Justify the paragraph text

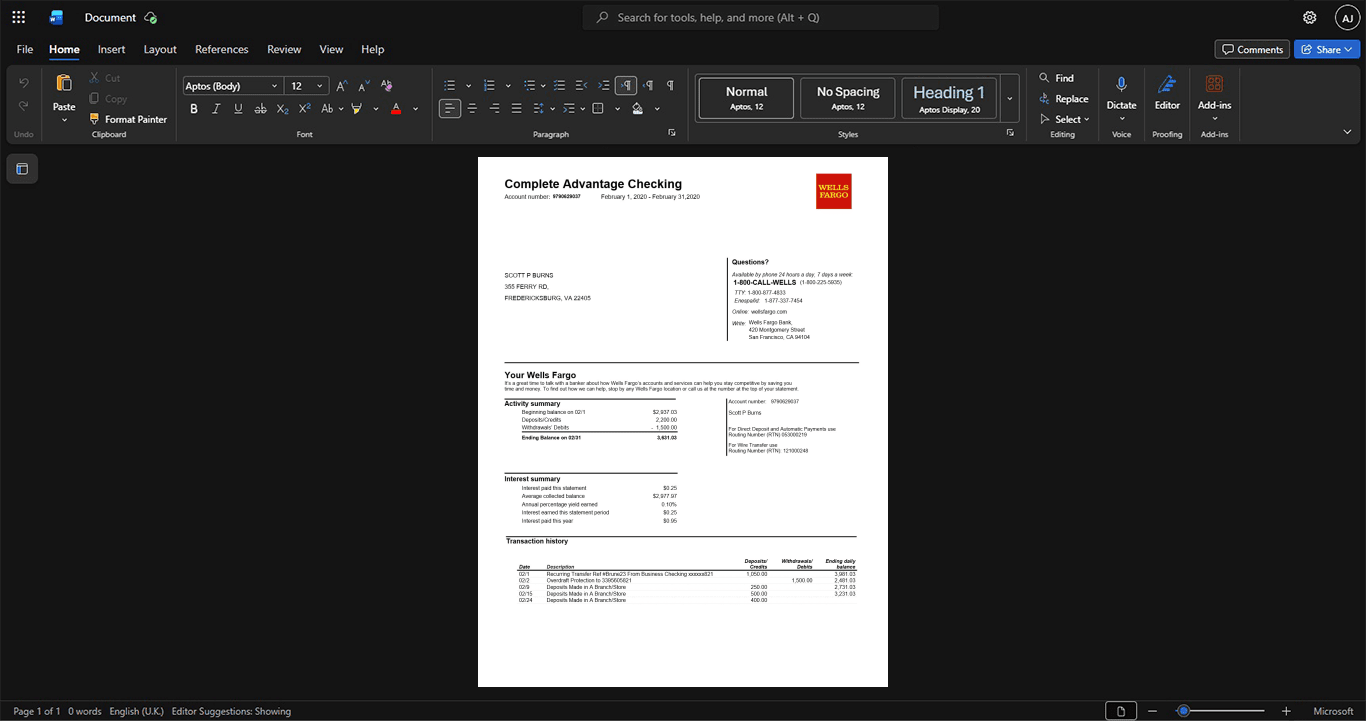(x=516, y=108)
